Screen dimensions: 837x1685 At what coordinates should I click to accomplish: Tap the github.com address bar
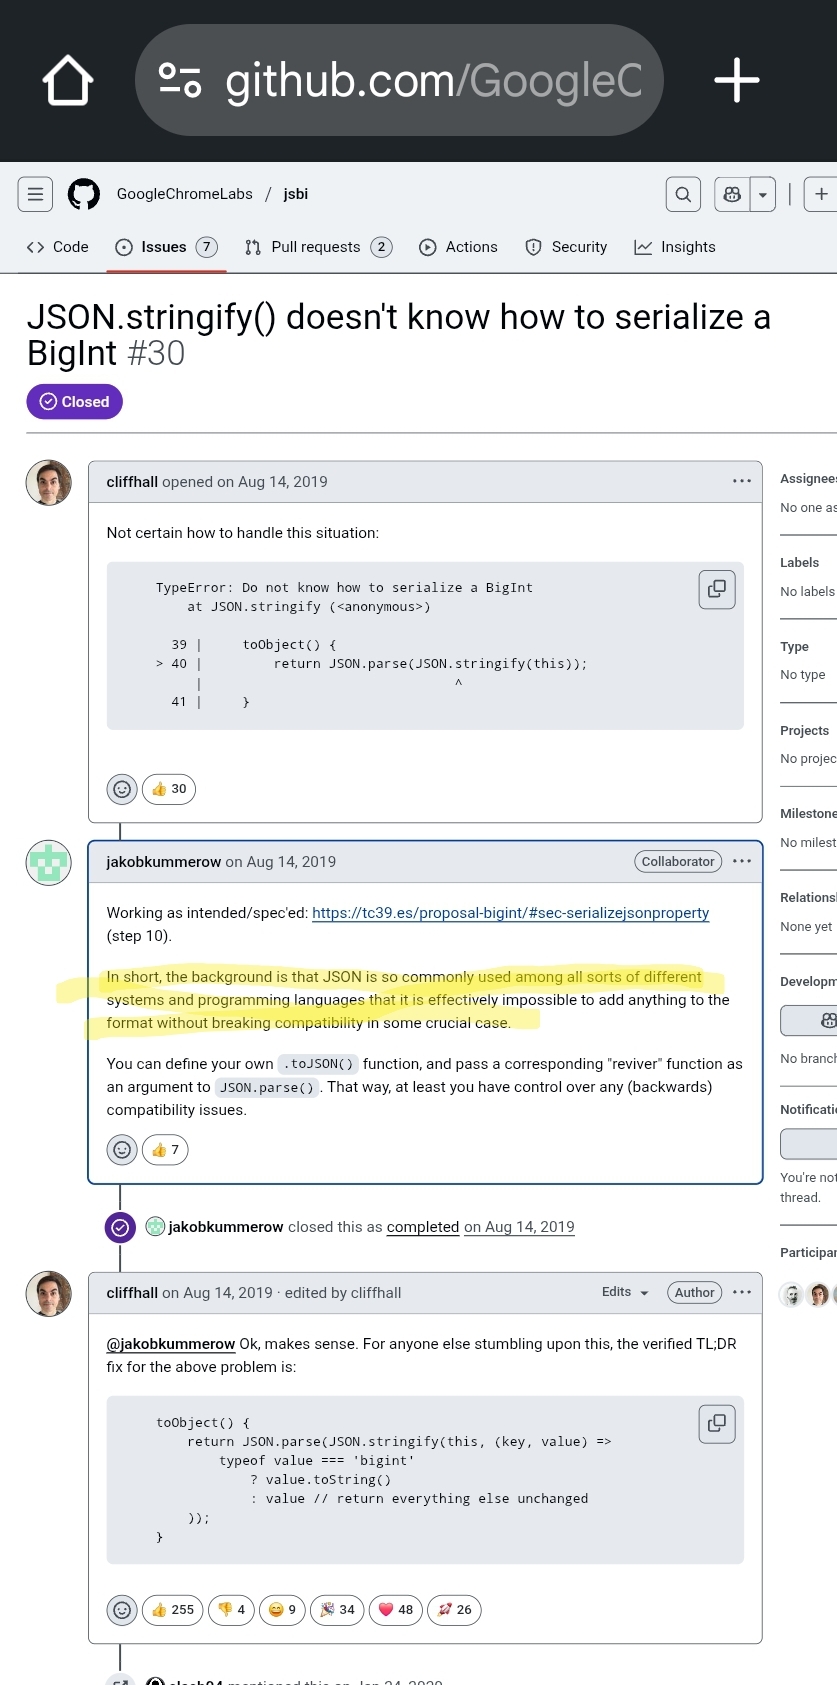[399, 80]
